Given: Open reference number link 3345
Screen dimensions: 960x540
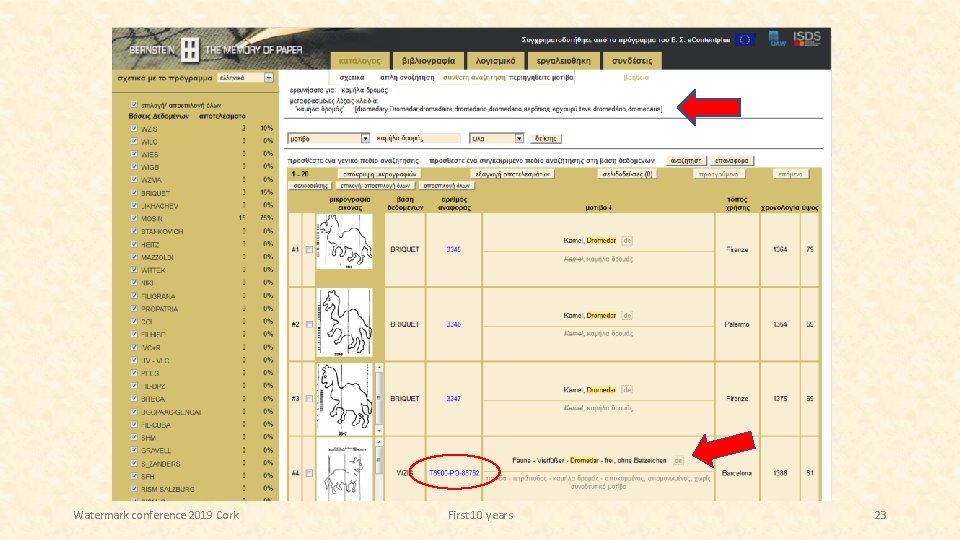Looking at the screenshot, I should point(454,249).
